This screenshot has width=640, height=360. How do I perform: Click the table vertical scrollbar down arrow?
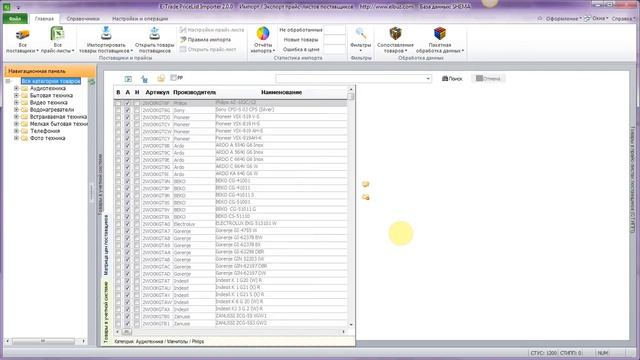click(x=351, y=324)
